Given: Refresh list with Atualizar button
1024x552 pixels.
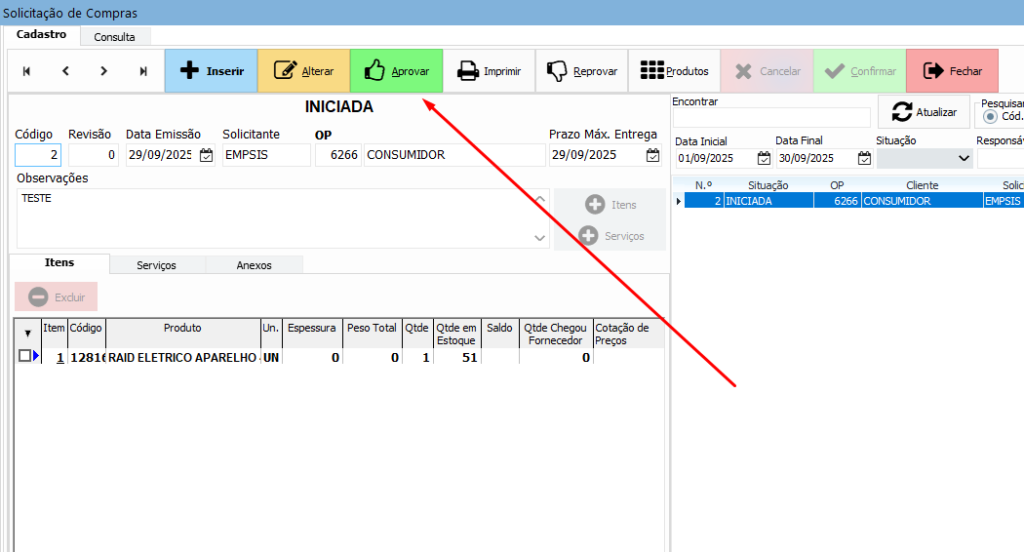Looking at the screenshot, I should pyautogui.click(x=924, y=112).
